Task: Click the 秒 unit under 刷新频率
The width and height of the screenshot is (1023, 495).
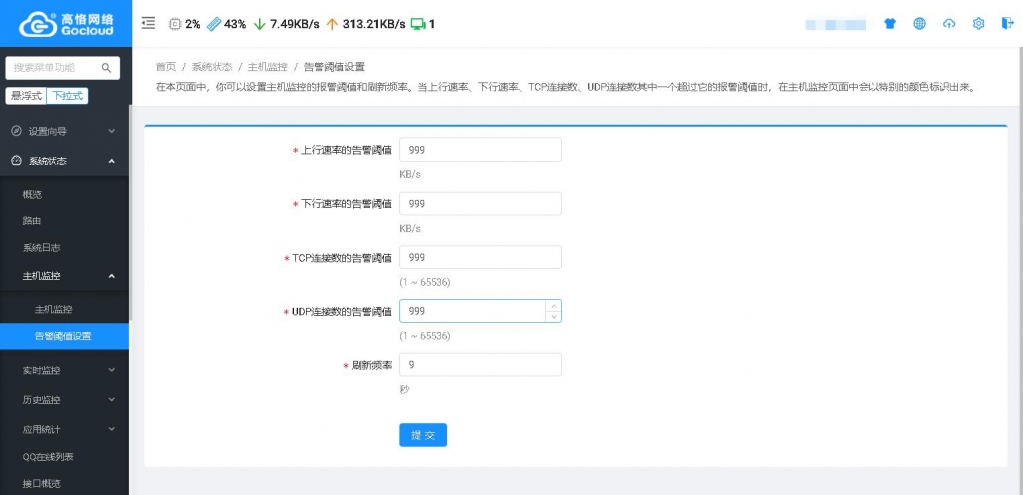Action: 404,389
